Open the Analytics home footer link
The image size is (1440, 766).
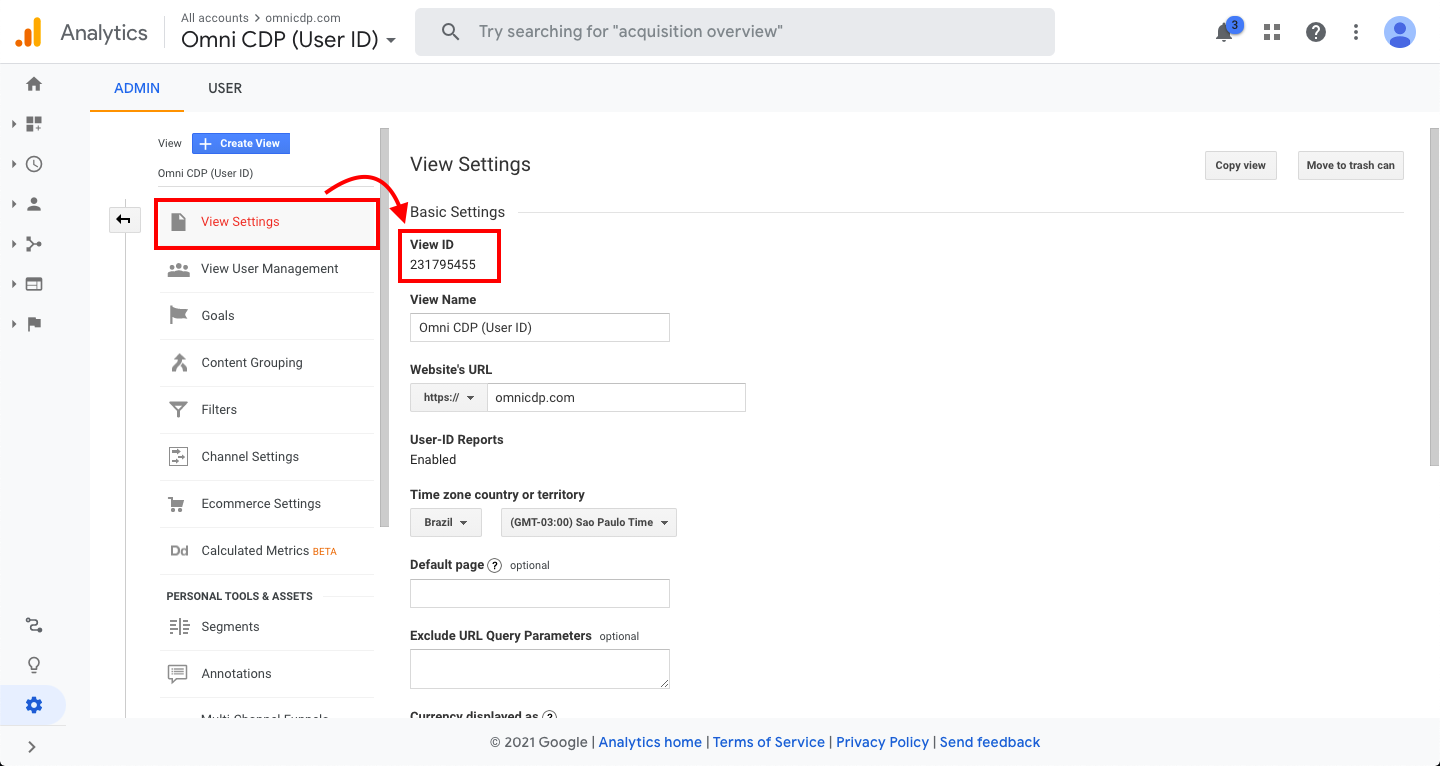(x=650, y=742)
